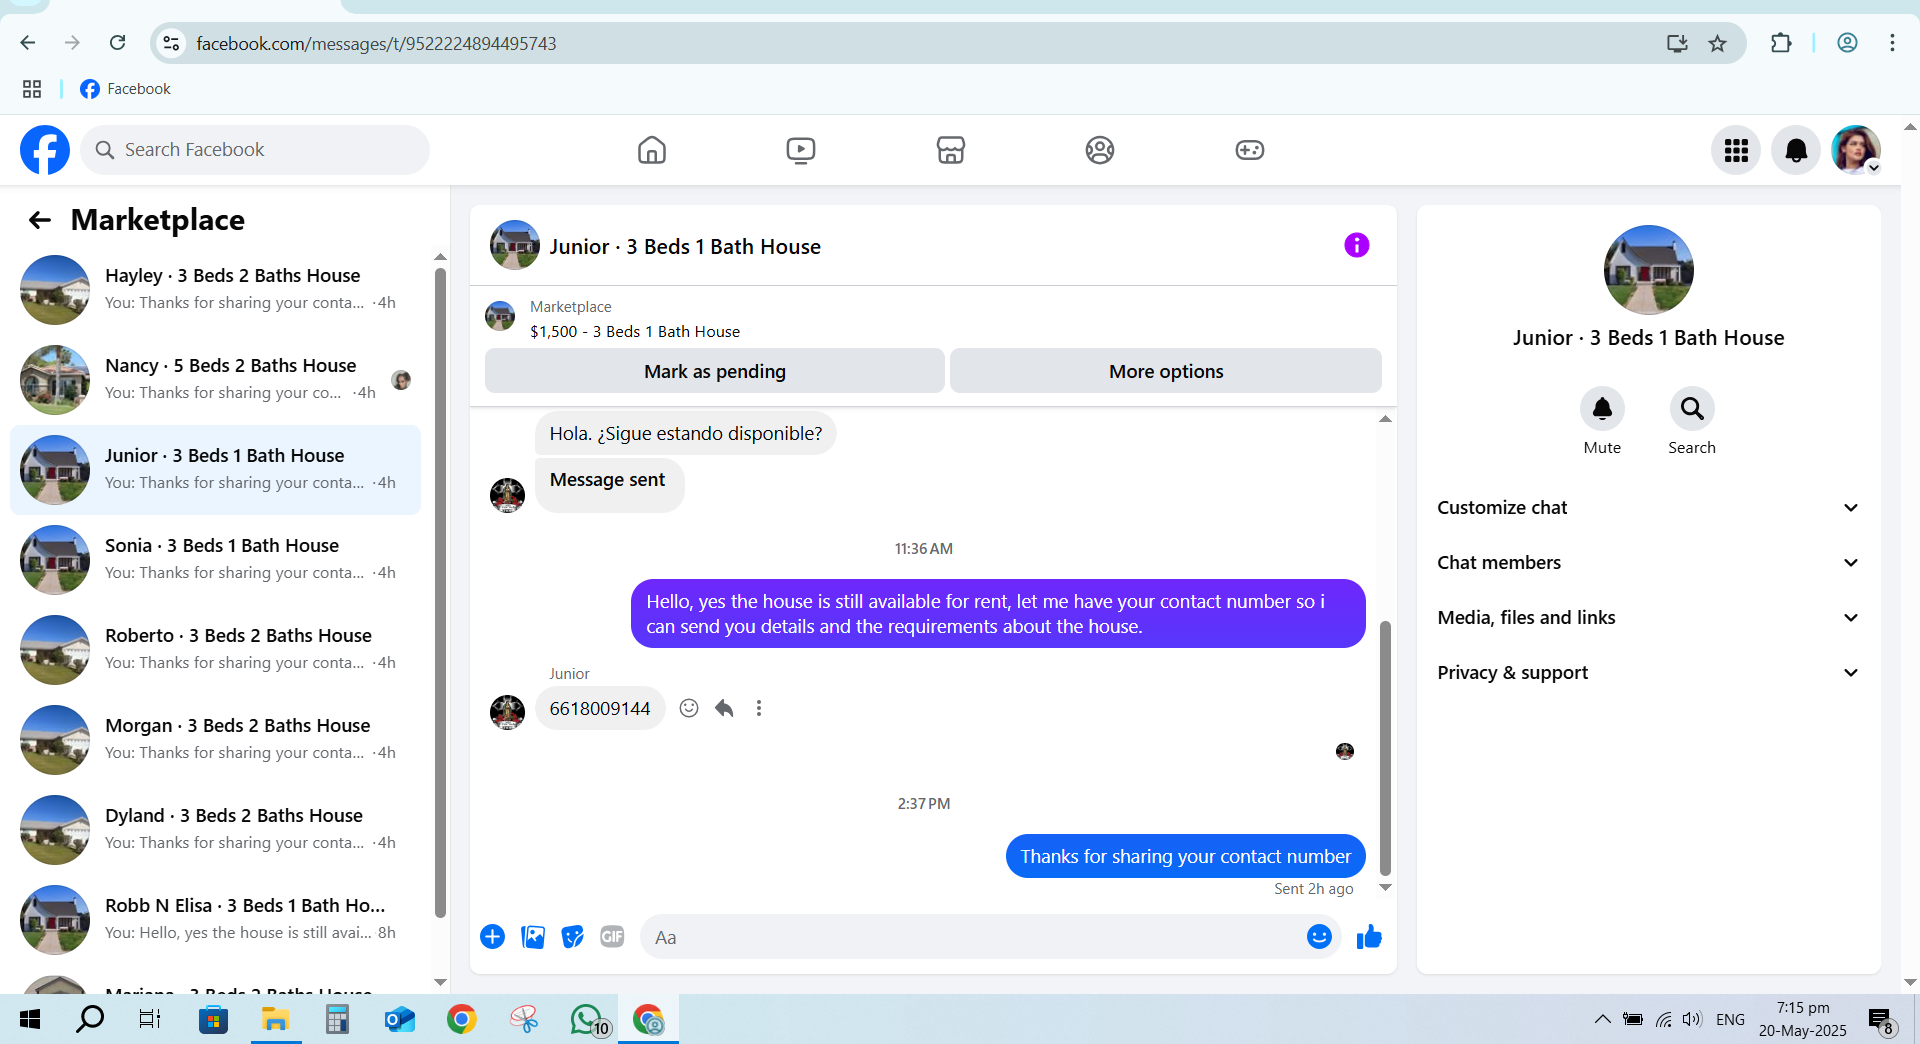The height and width of the screenshot is (1044, 1920).
Task: Click Junior's house thumbnail in right panel
Action: (x=1648, y=270)
